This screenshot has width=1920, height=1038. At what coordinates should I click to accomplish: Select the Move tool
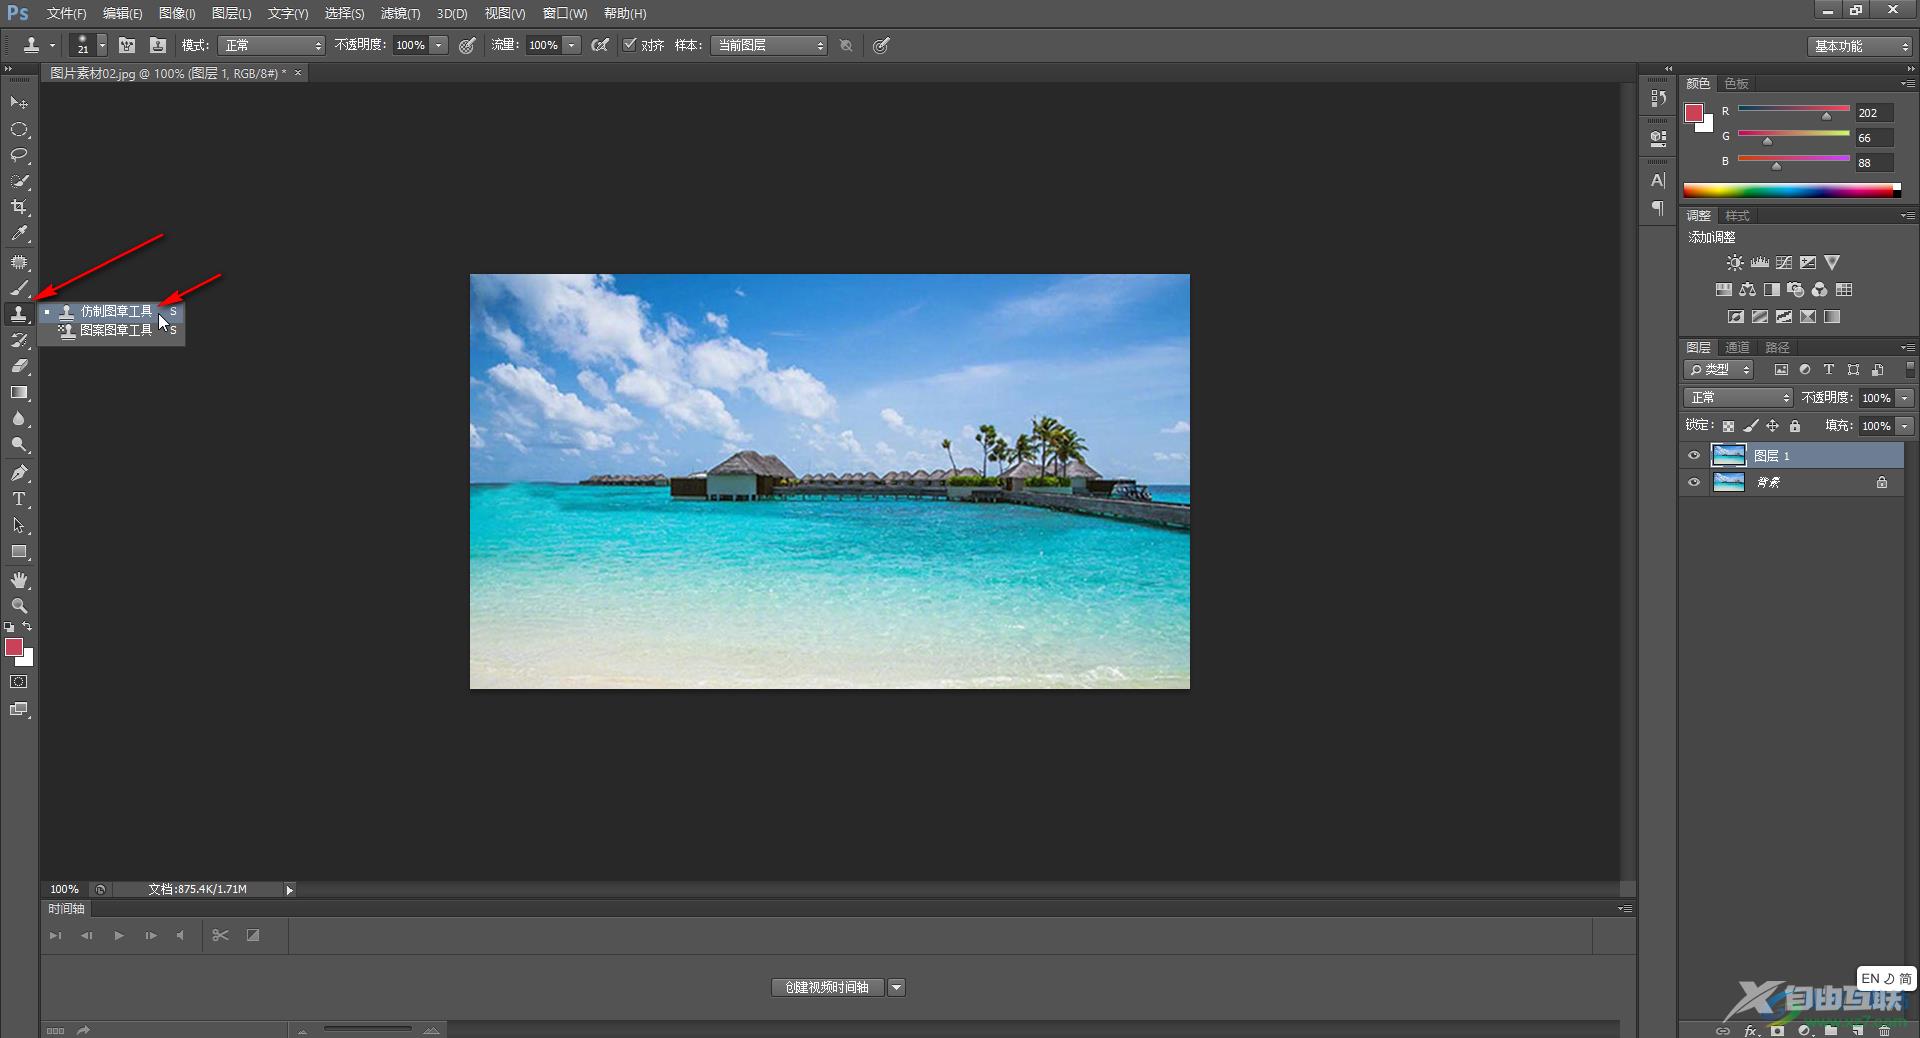(x=19, y=103)
